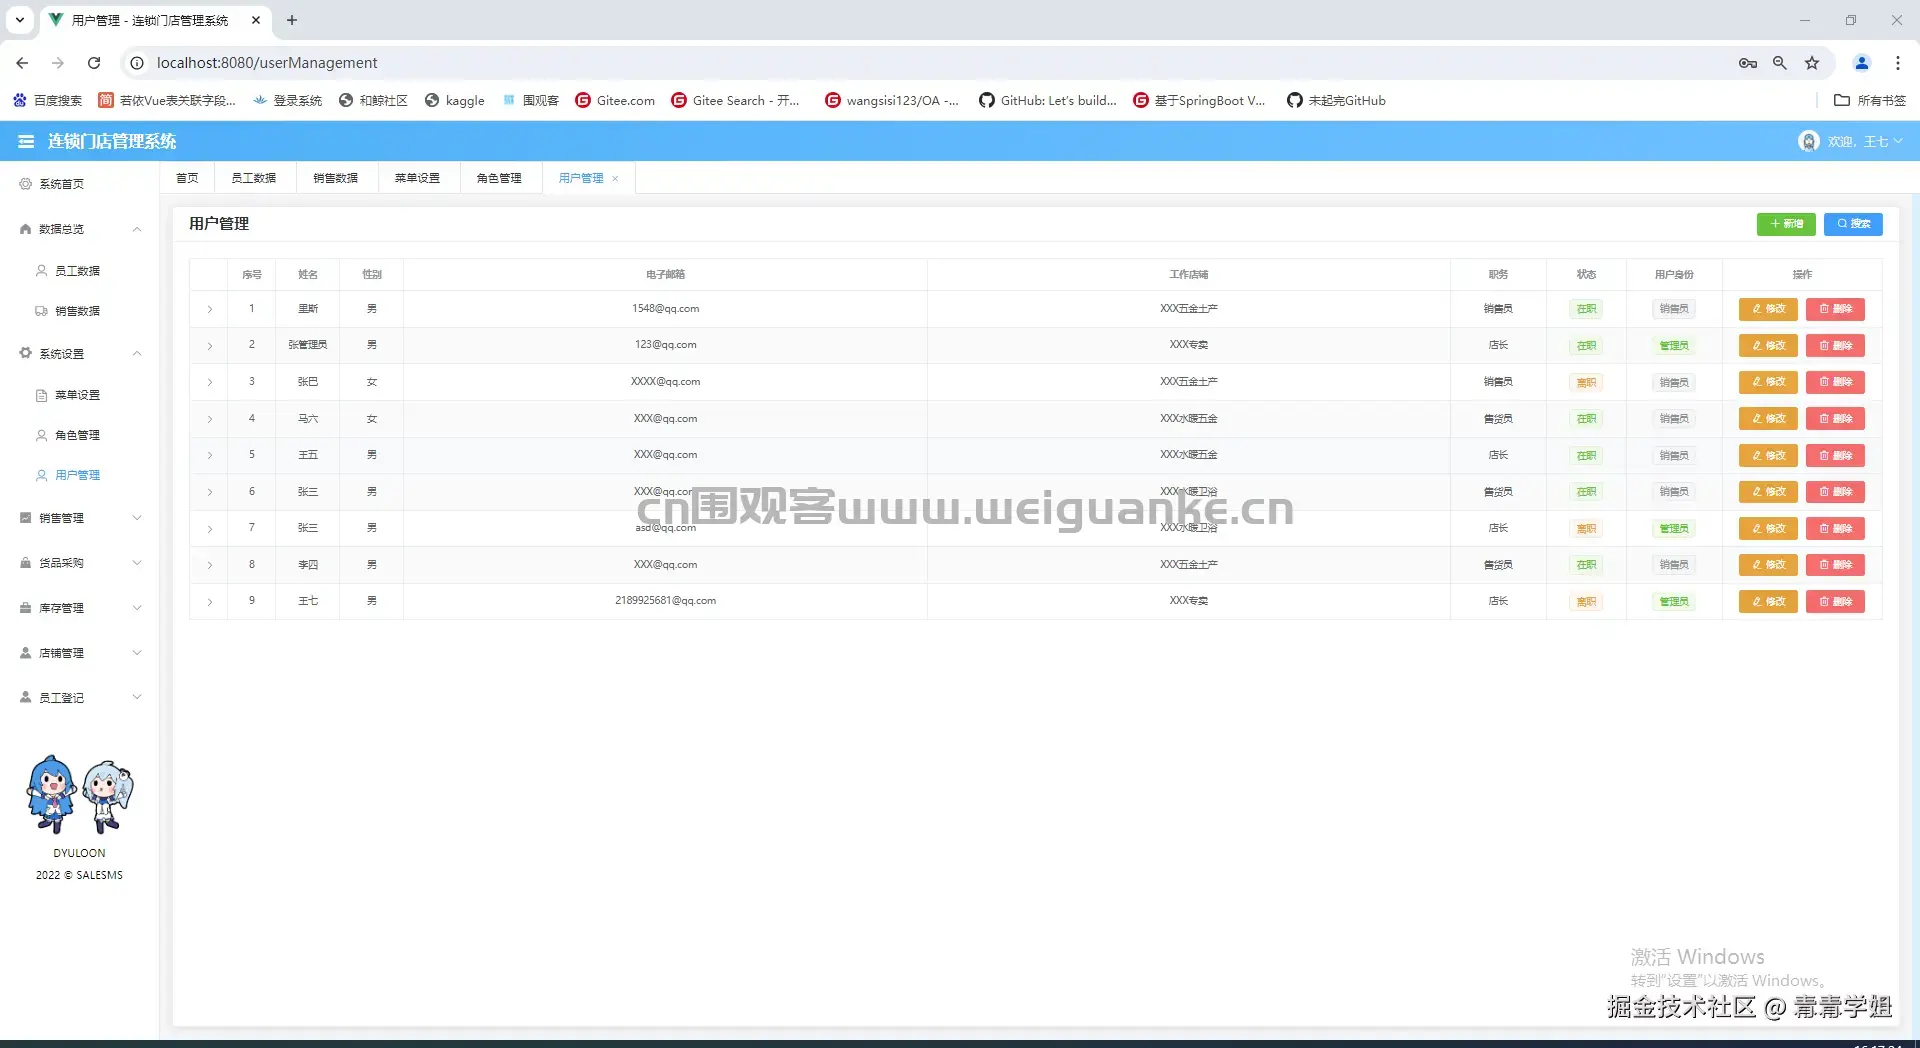This screenshot has width=1920, height=1048.
Task: Click 删除 for row 2 张管理员
Action: (x=1835, y=346)
